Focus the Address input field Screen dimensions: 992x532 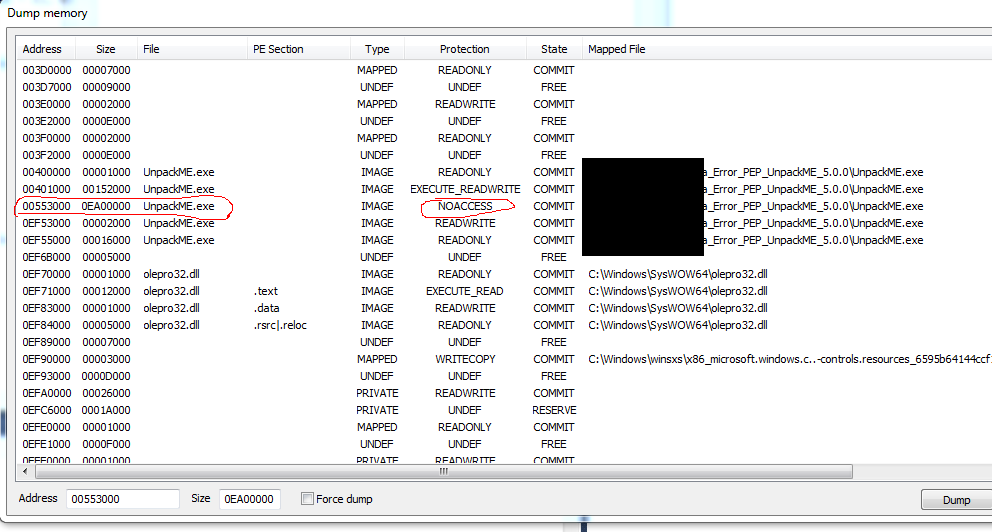coord(122,499)
